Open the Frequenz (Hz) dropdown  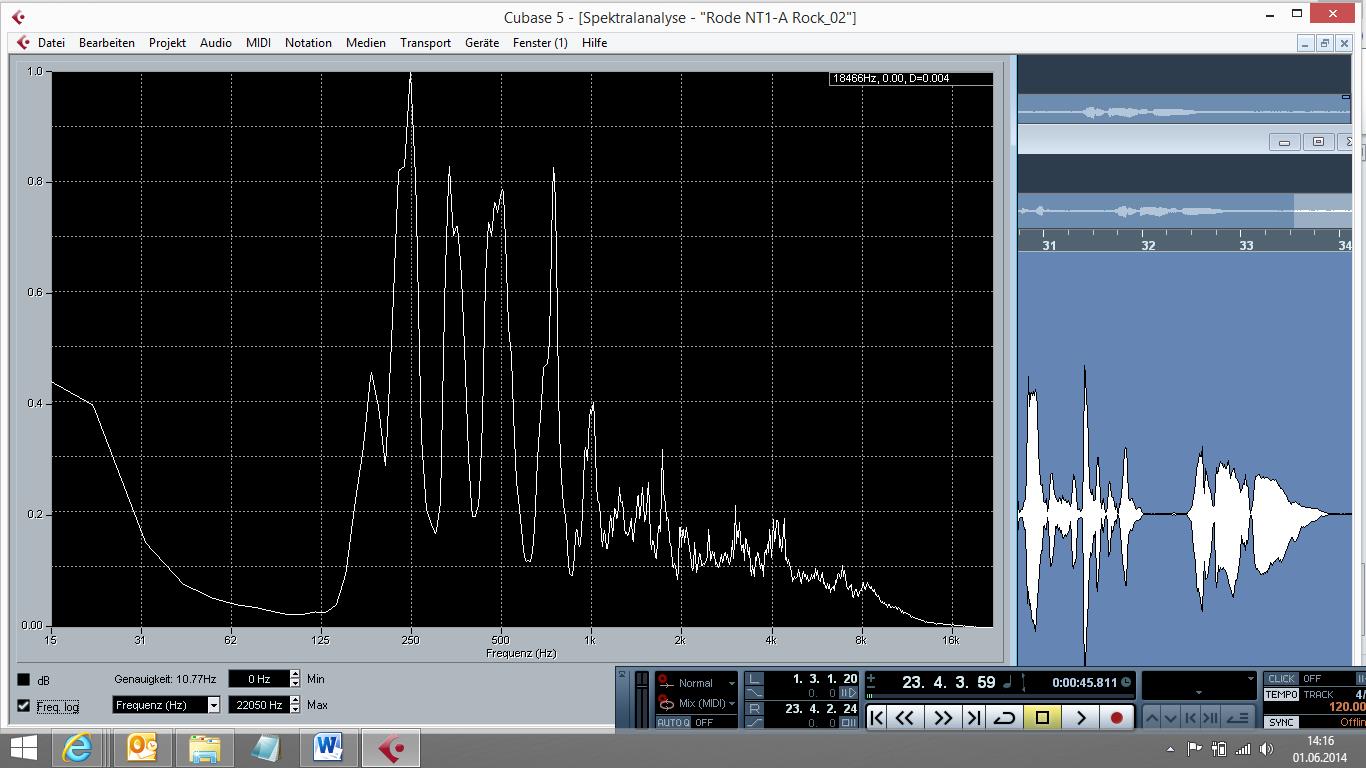point(166,705)
